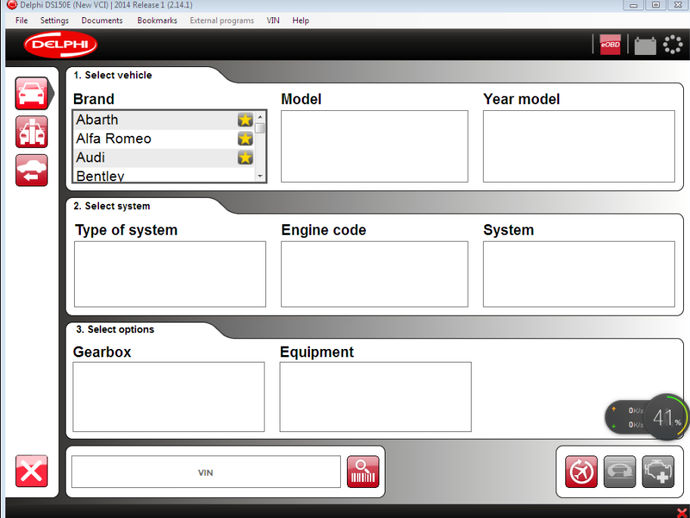Select Alfa Romeo in the Brand list
Image resolution: width=690 pixels, height=518 pixels.
[164, 139]
